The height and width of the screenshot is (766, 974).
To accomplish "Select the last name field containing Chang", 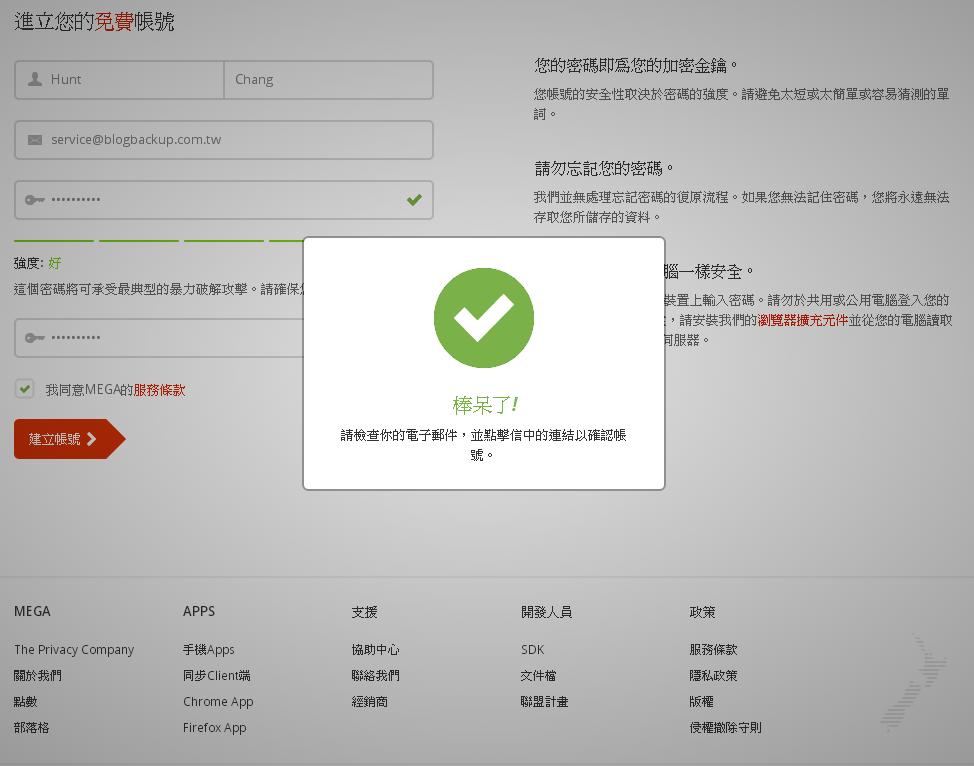I will tap(329, 80).
